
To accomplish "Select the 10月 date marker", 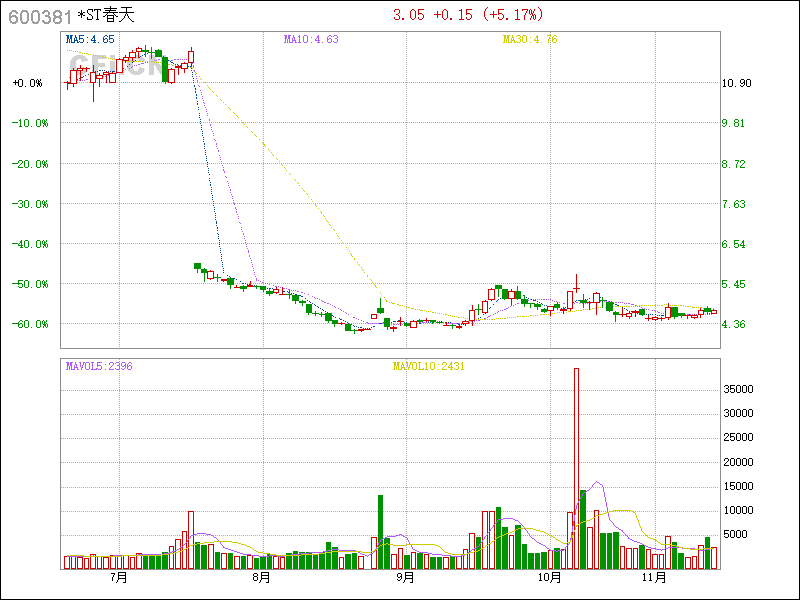I will point(548,577).
